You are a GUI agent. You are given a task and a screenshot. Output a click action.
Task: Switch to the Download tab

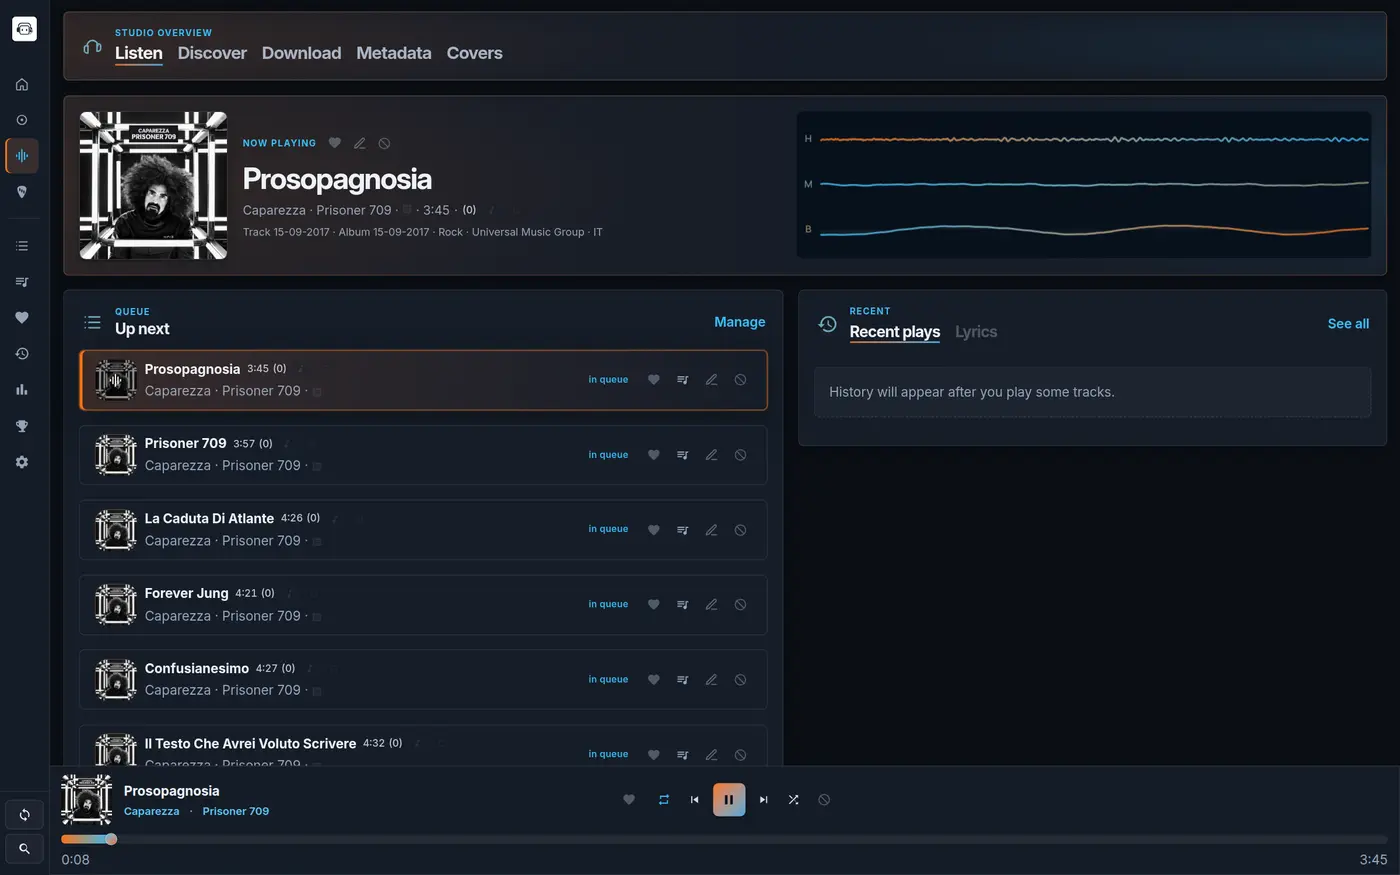301,53
